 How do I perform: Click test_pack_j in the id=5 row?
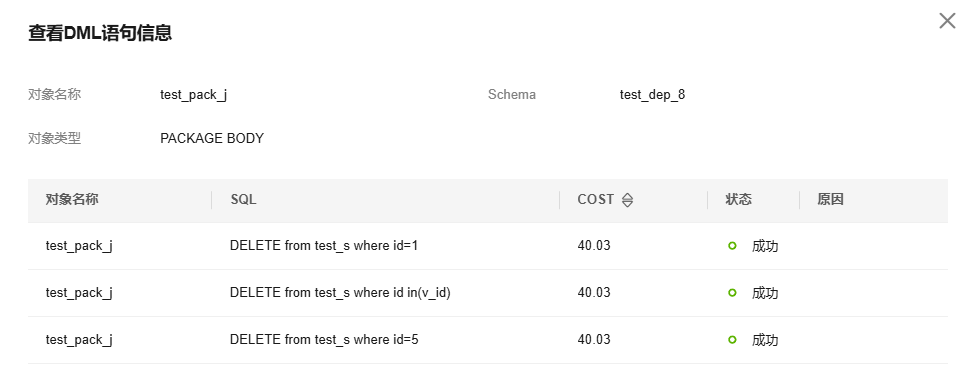coord(79,340)
